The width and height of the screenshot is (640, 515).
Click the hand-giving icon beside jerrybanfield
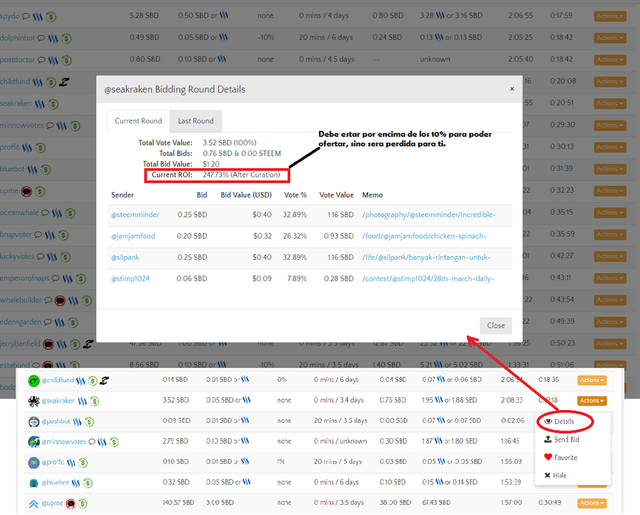(x=88, y=344)
